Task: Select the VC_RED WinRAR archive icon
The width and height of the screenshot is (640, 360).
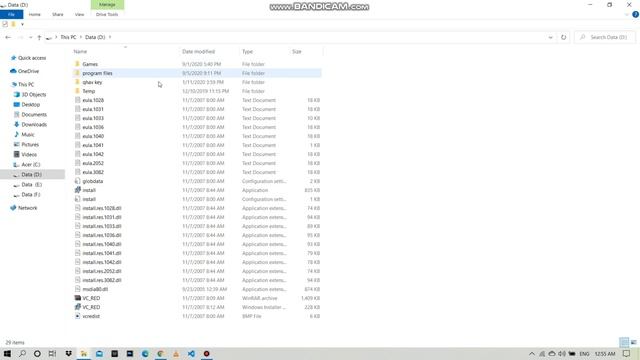Action: tap(78, 298)
